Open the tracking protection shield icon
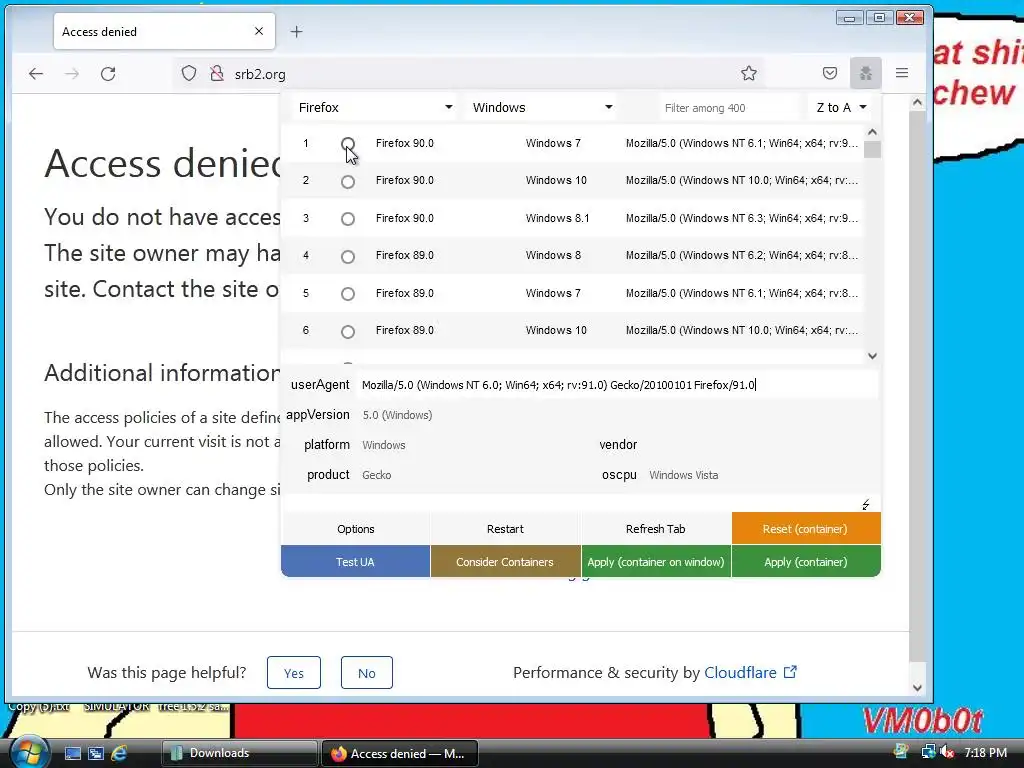This screenshot has width=1024, height=768. coord(189,73)
